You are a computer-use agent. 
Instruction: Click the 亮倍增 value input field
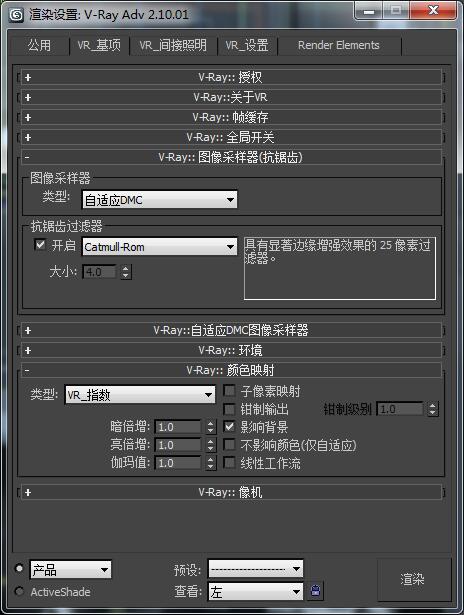178,445
